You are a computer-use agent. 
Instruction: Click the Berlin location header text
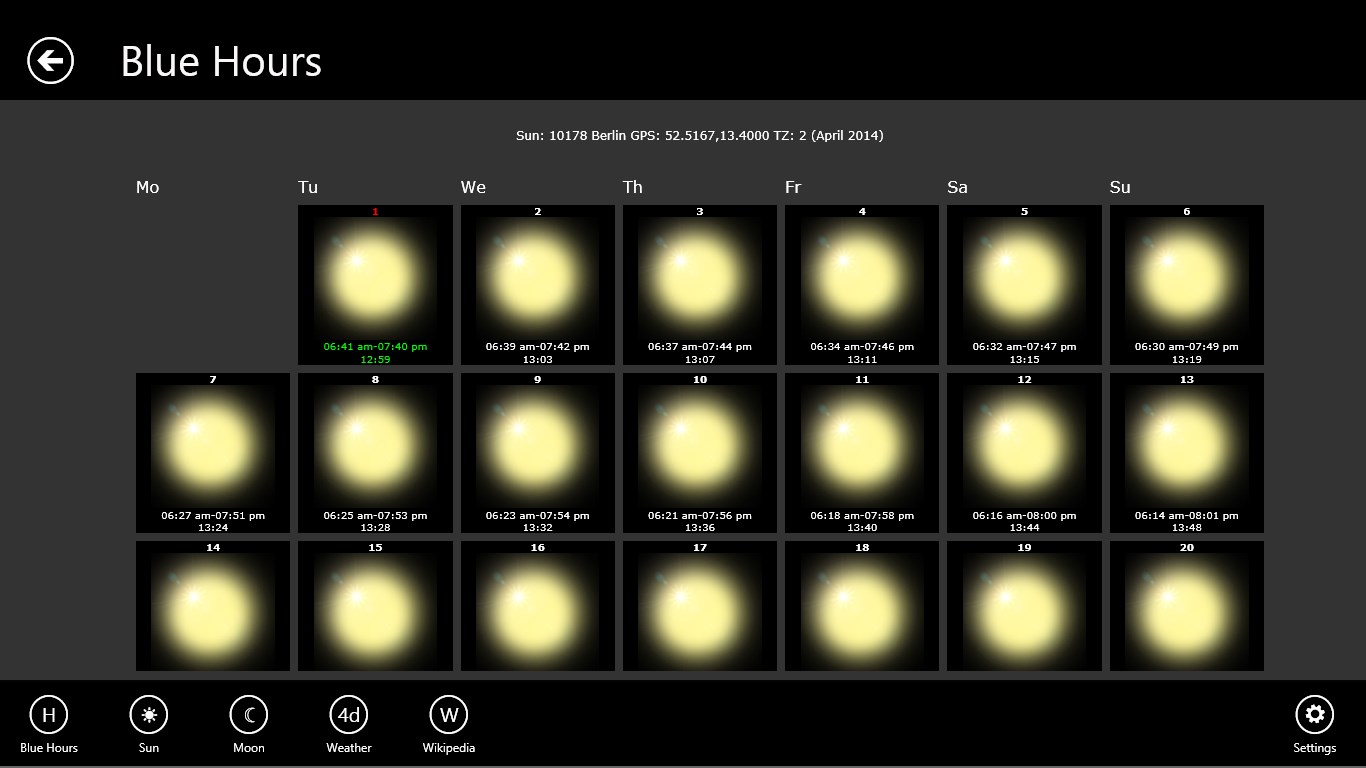tap(699, 135)
